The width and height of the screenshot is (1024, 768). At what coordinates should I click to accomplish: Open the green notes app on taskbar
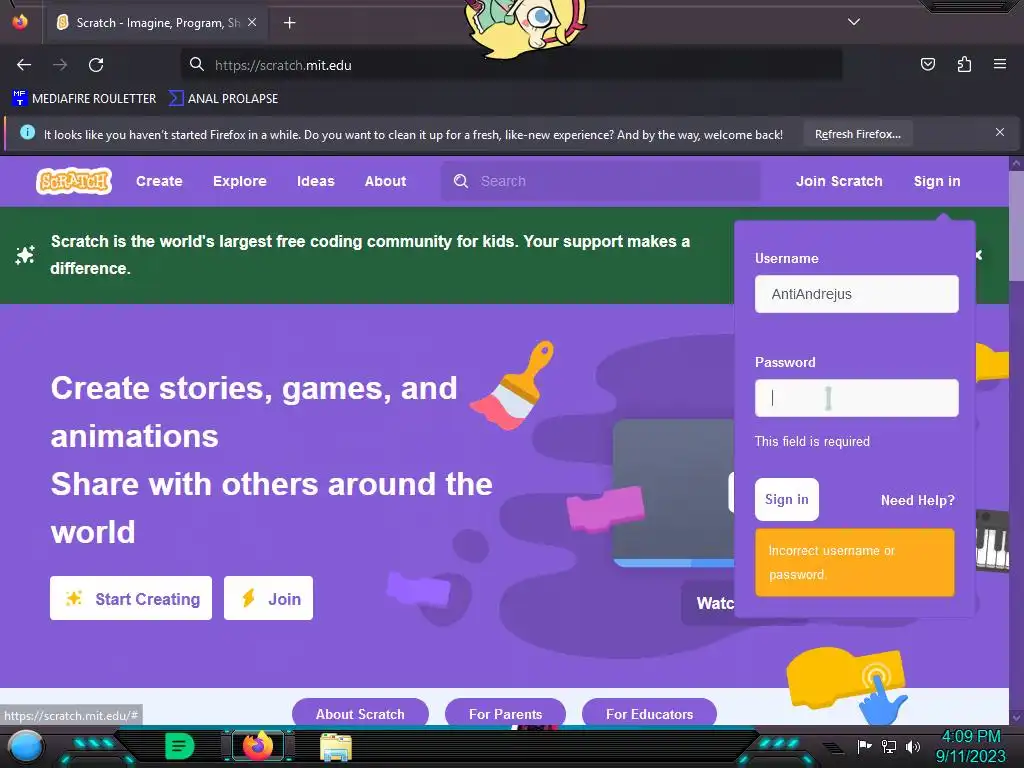point(180,746)
